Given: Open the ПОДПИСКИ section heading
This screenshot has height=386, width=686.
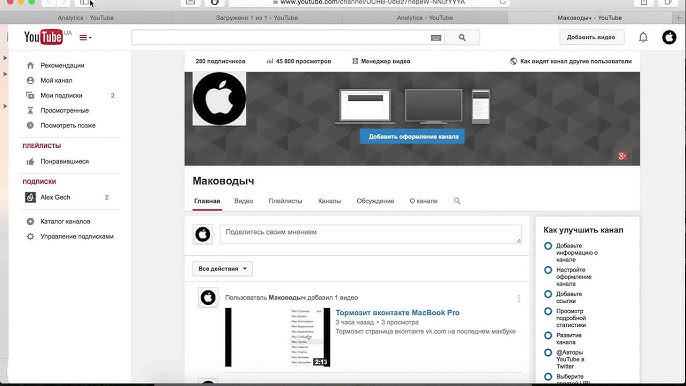Looking at the screenshot, I should pos(39,181).
